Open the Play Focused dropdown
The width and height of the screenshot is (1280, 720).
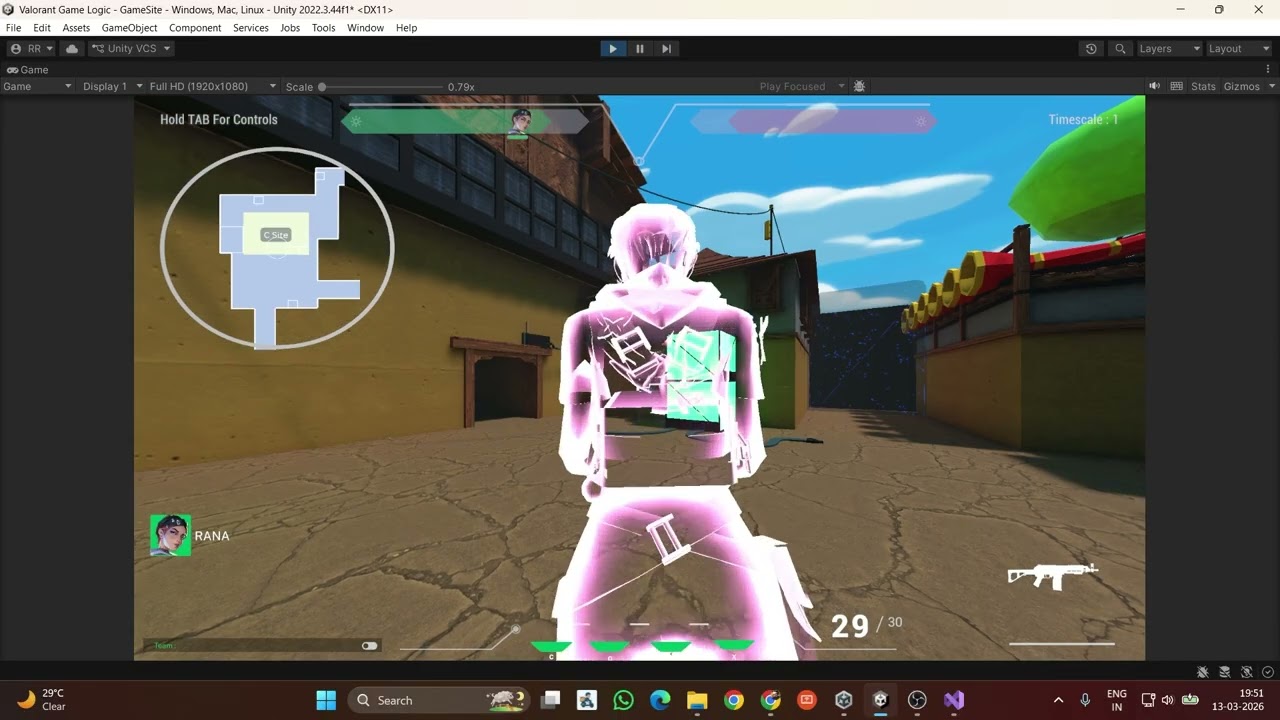(x=802, y=86)
